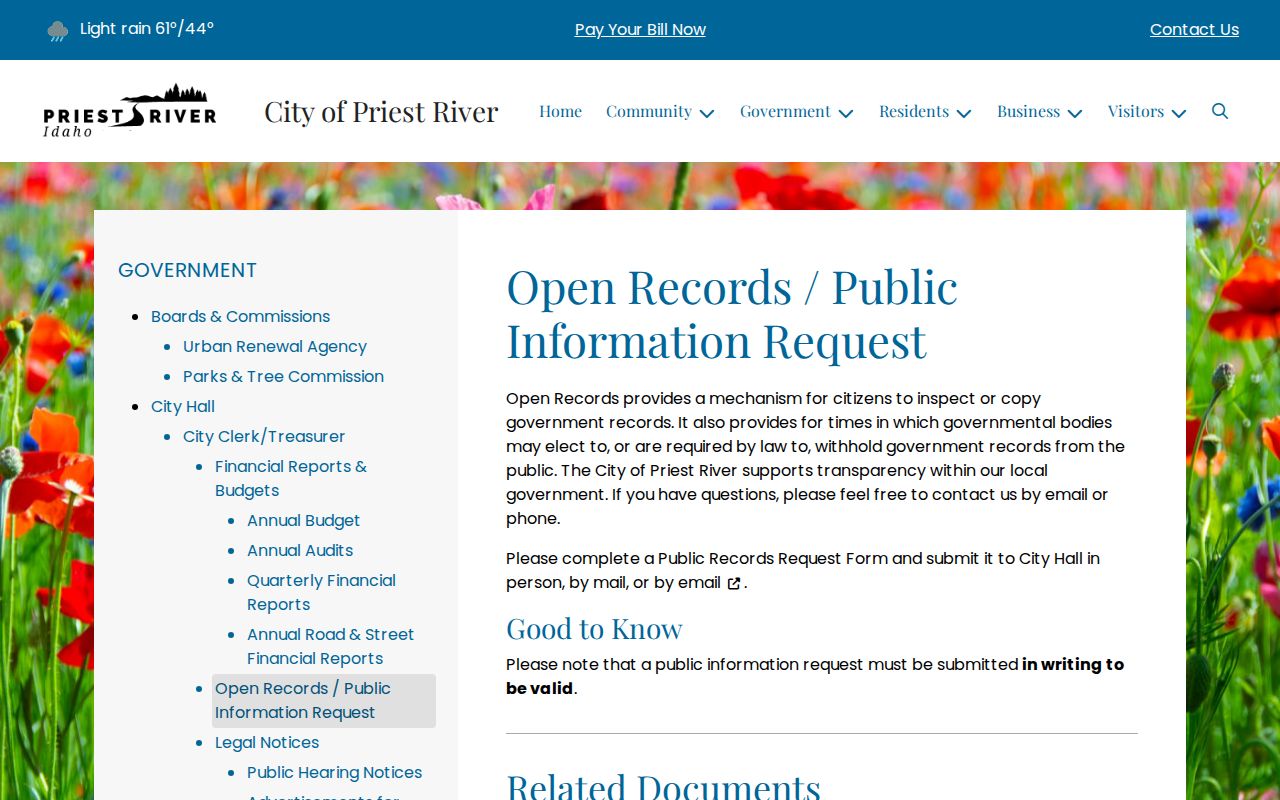This screenshot has width=1280, height=800.
Task: Open Public Hearing Notices link
Action: click(334, 772)
